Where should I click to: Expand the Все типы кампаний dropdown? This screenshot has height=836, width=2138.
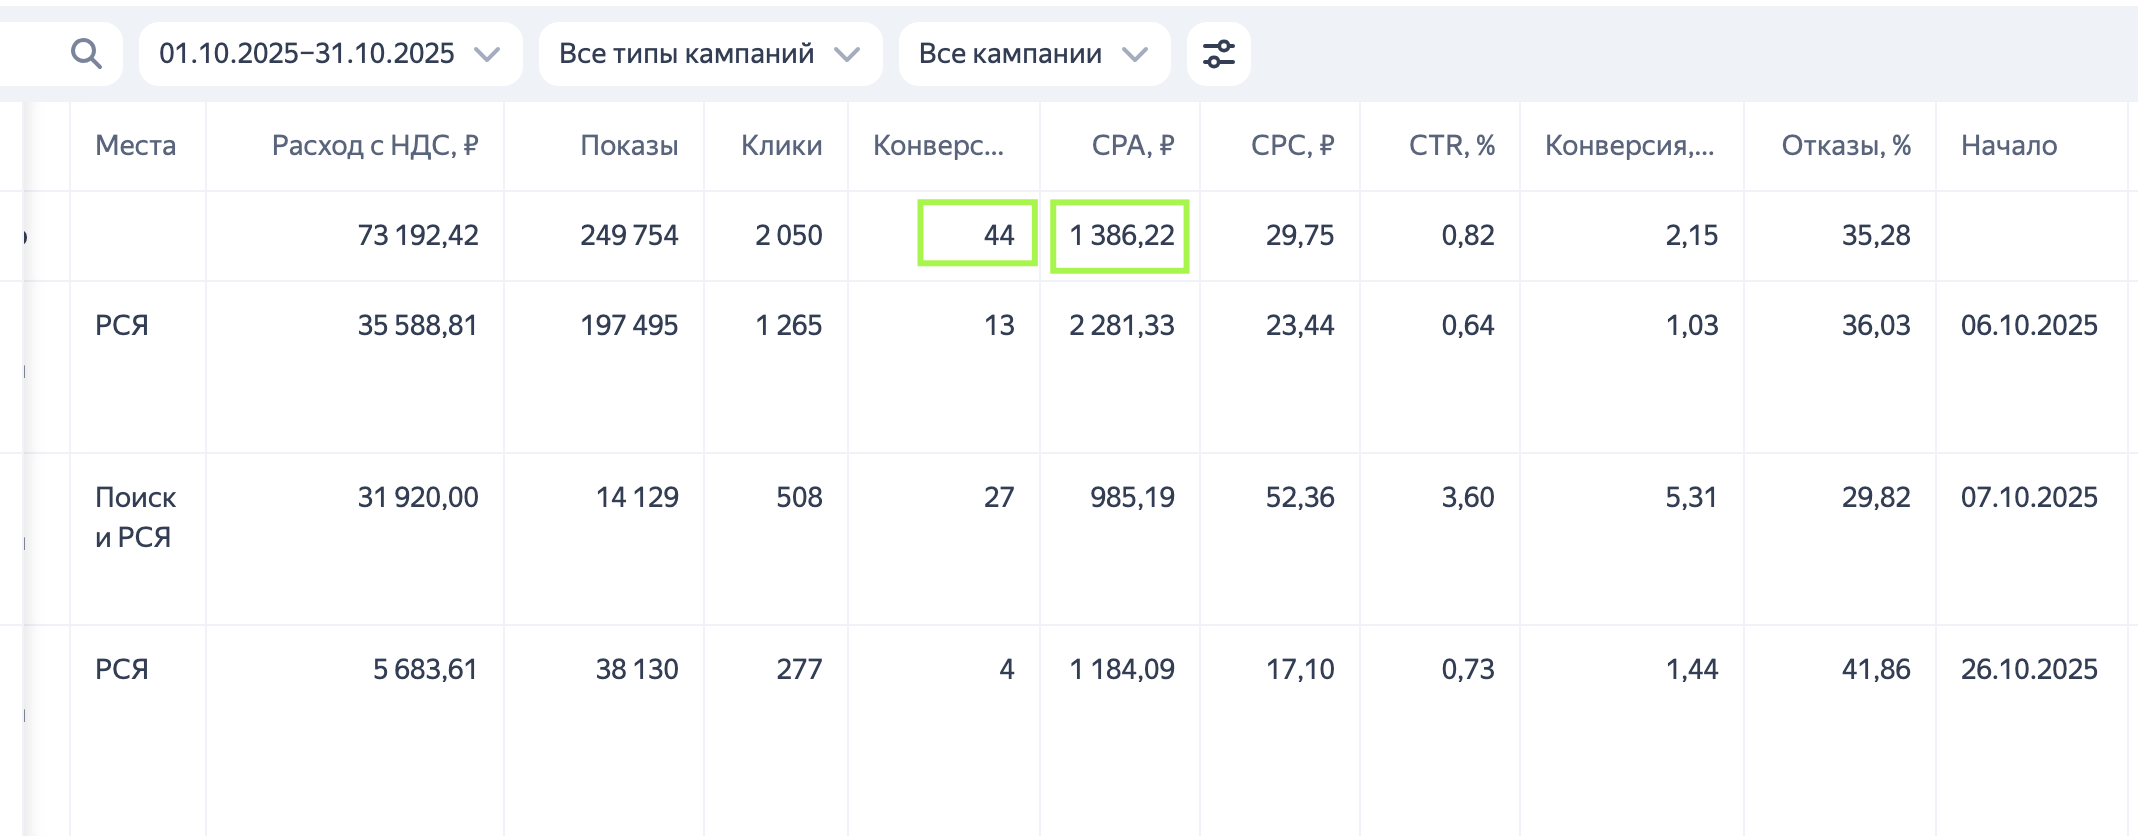709,54
